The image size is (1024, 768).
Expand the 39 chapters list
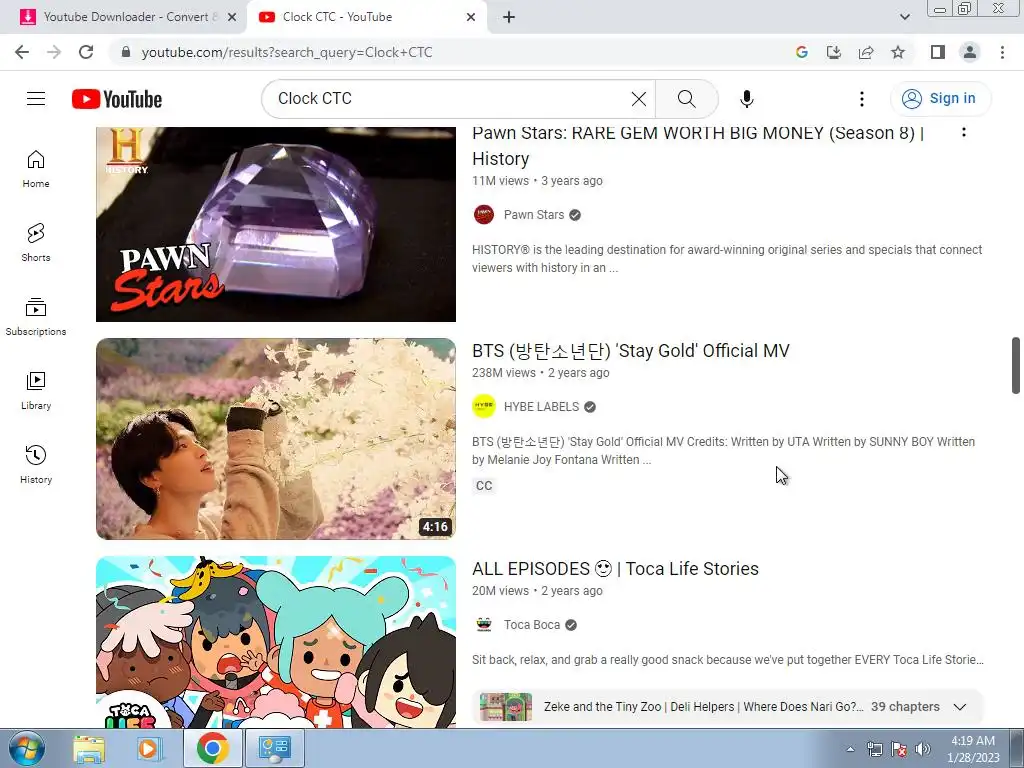[959, 707]
